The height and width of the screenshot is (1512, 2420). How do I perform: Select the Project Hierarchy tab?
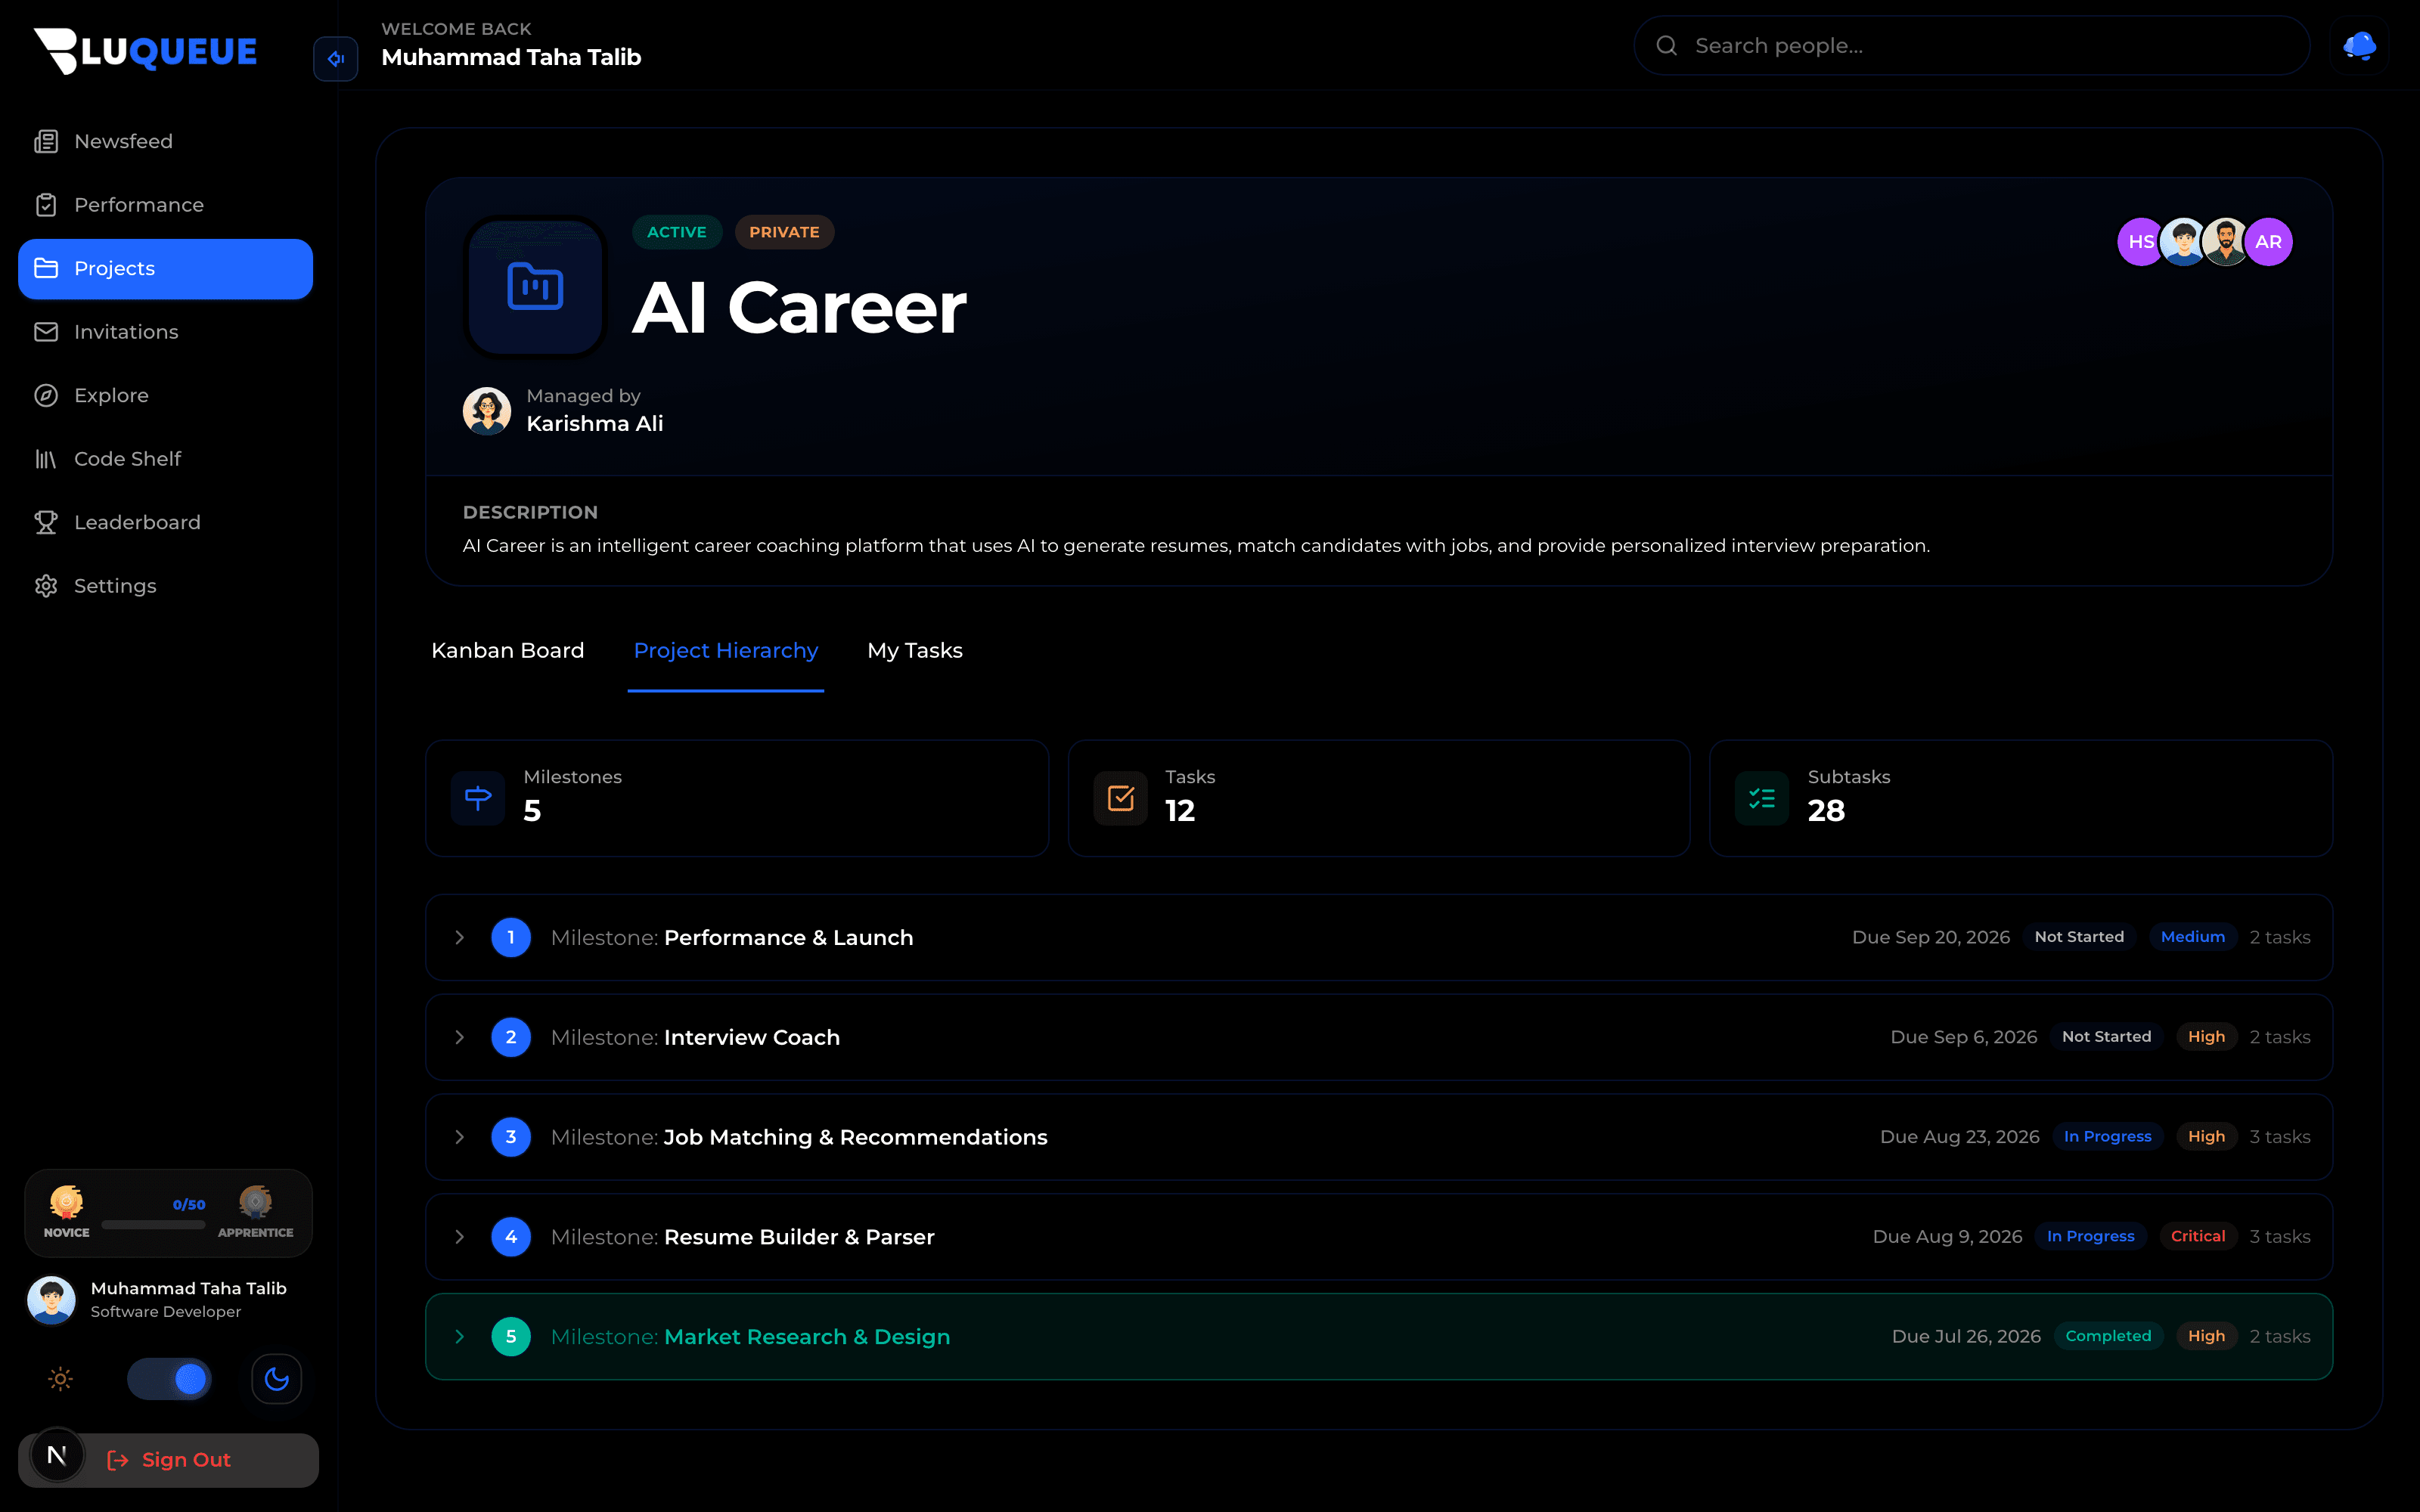726,651
